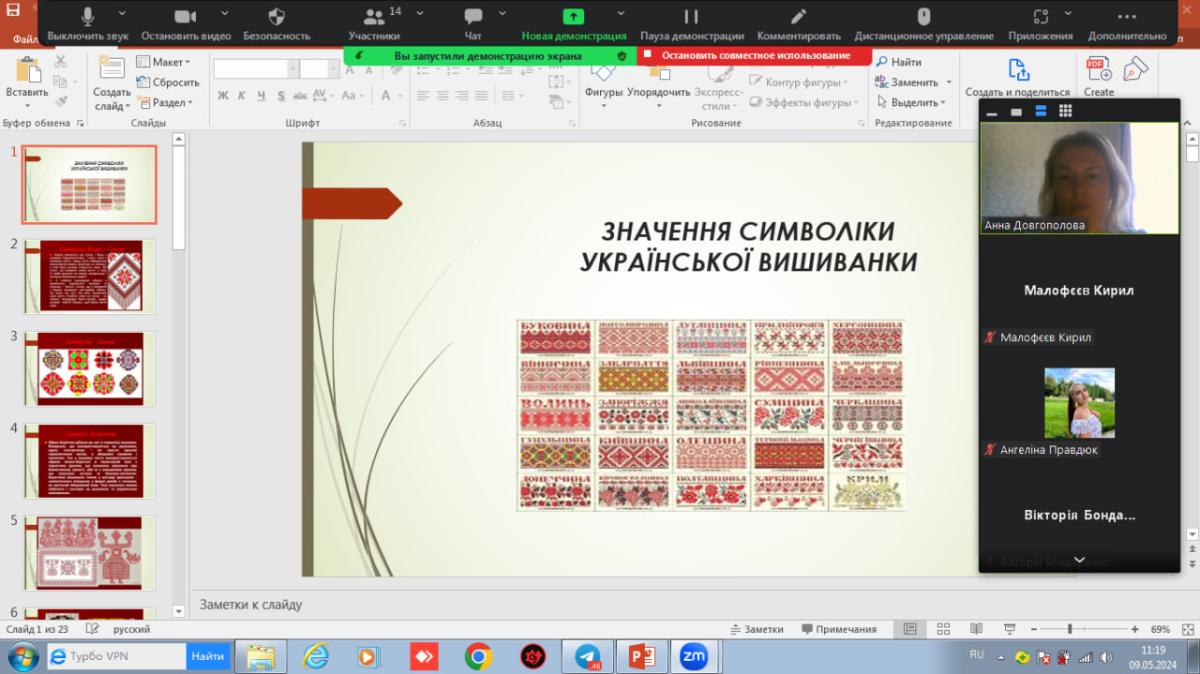1200x674 pixels.
Task: Open Telegram from the taskbar
Action: [x=587, y=657]
